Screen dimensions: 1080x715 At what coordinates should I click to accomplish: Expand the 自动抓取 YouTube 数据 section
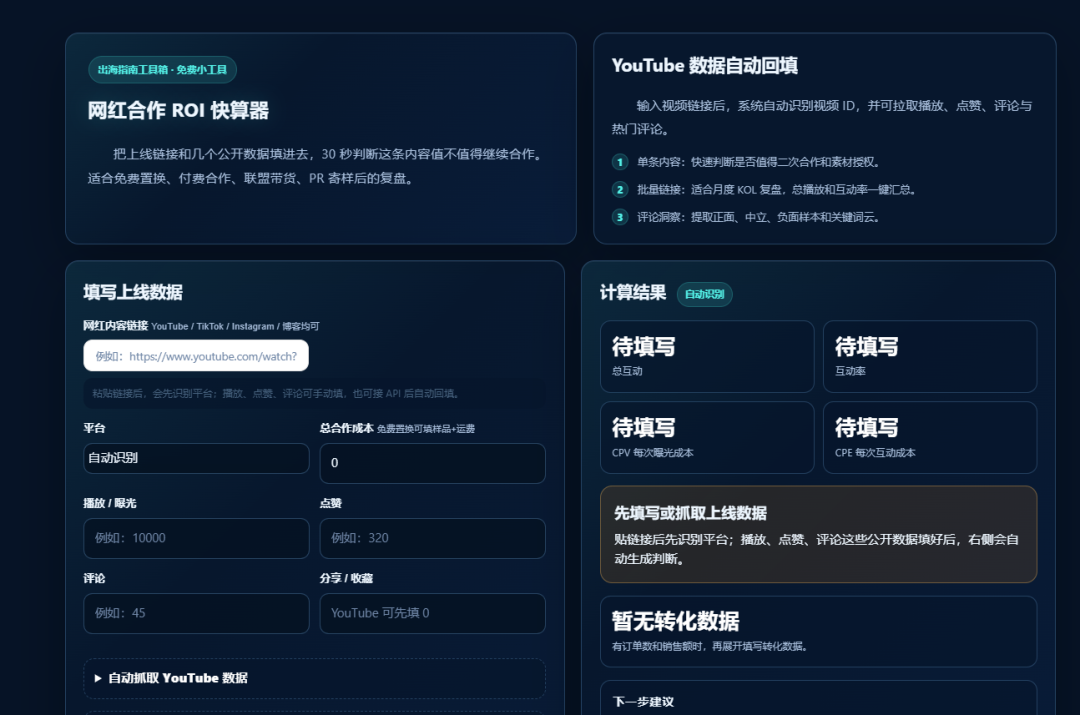[x=314, y=678]
